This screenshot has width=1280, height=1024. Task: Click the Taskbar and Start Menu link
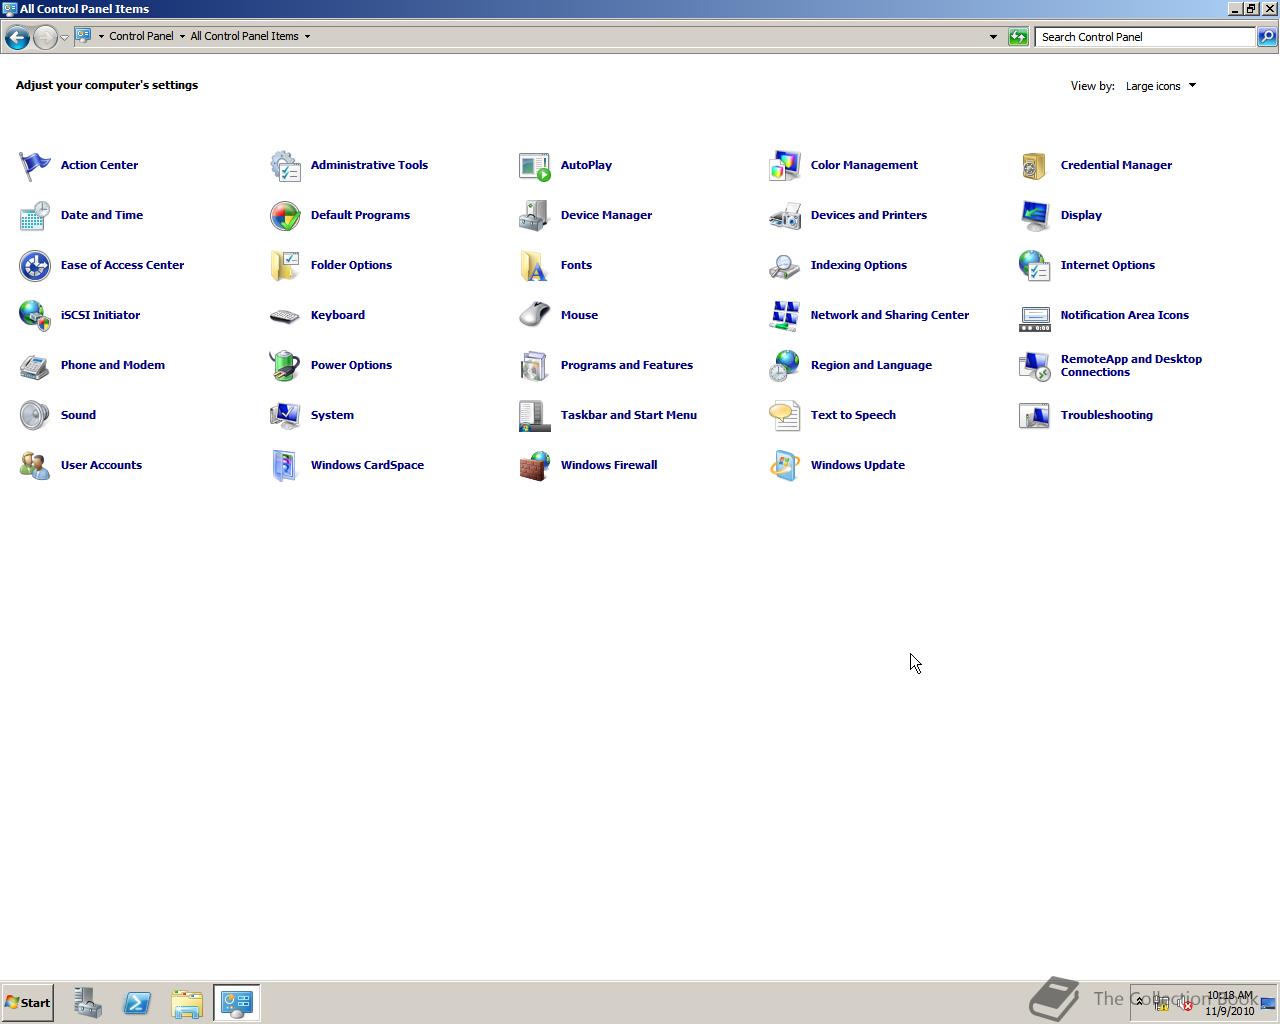[629, 415]
